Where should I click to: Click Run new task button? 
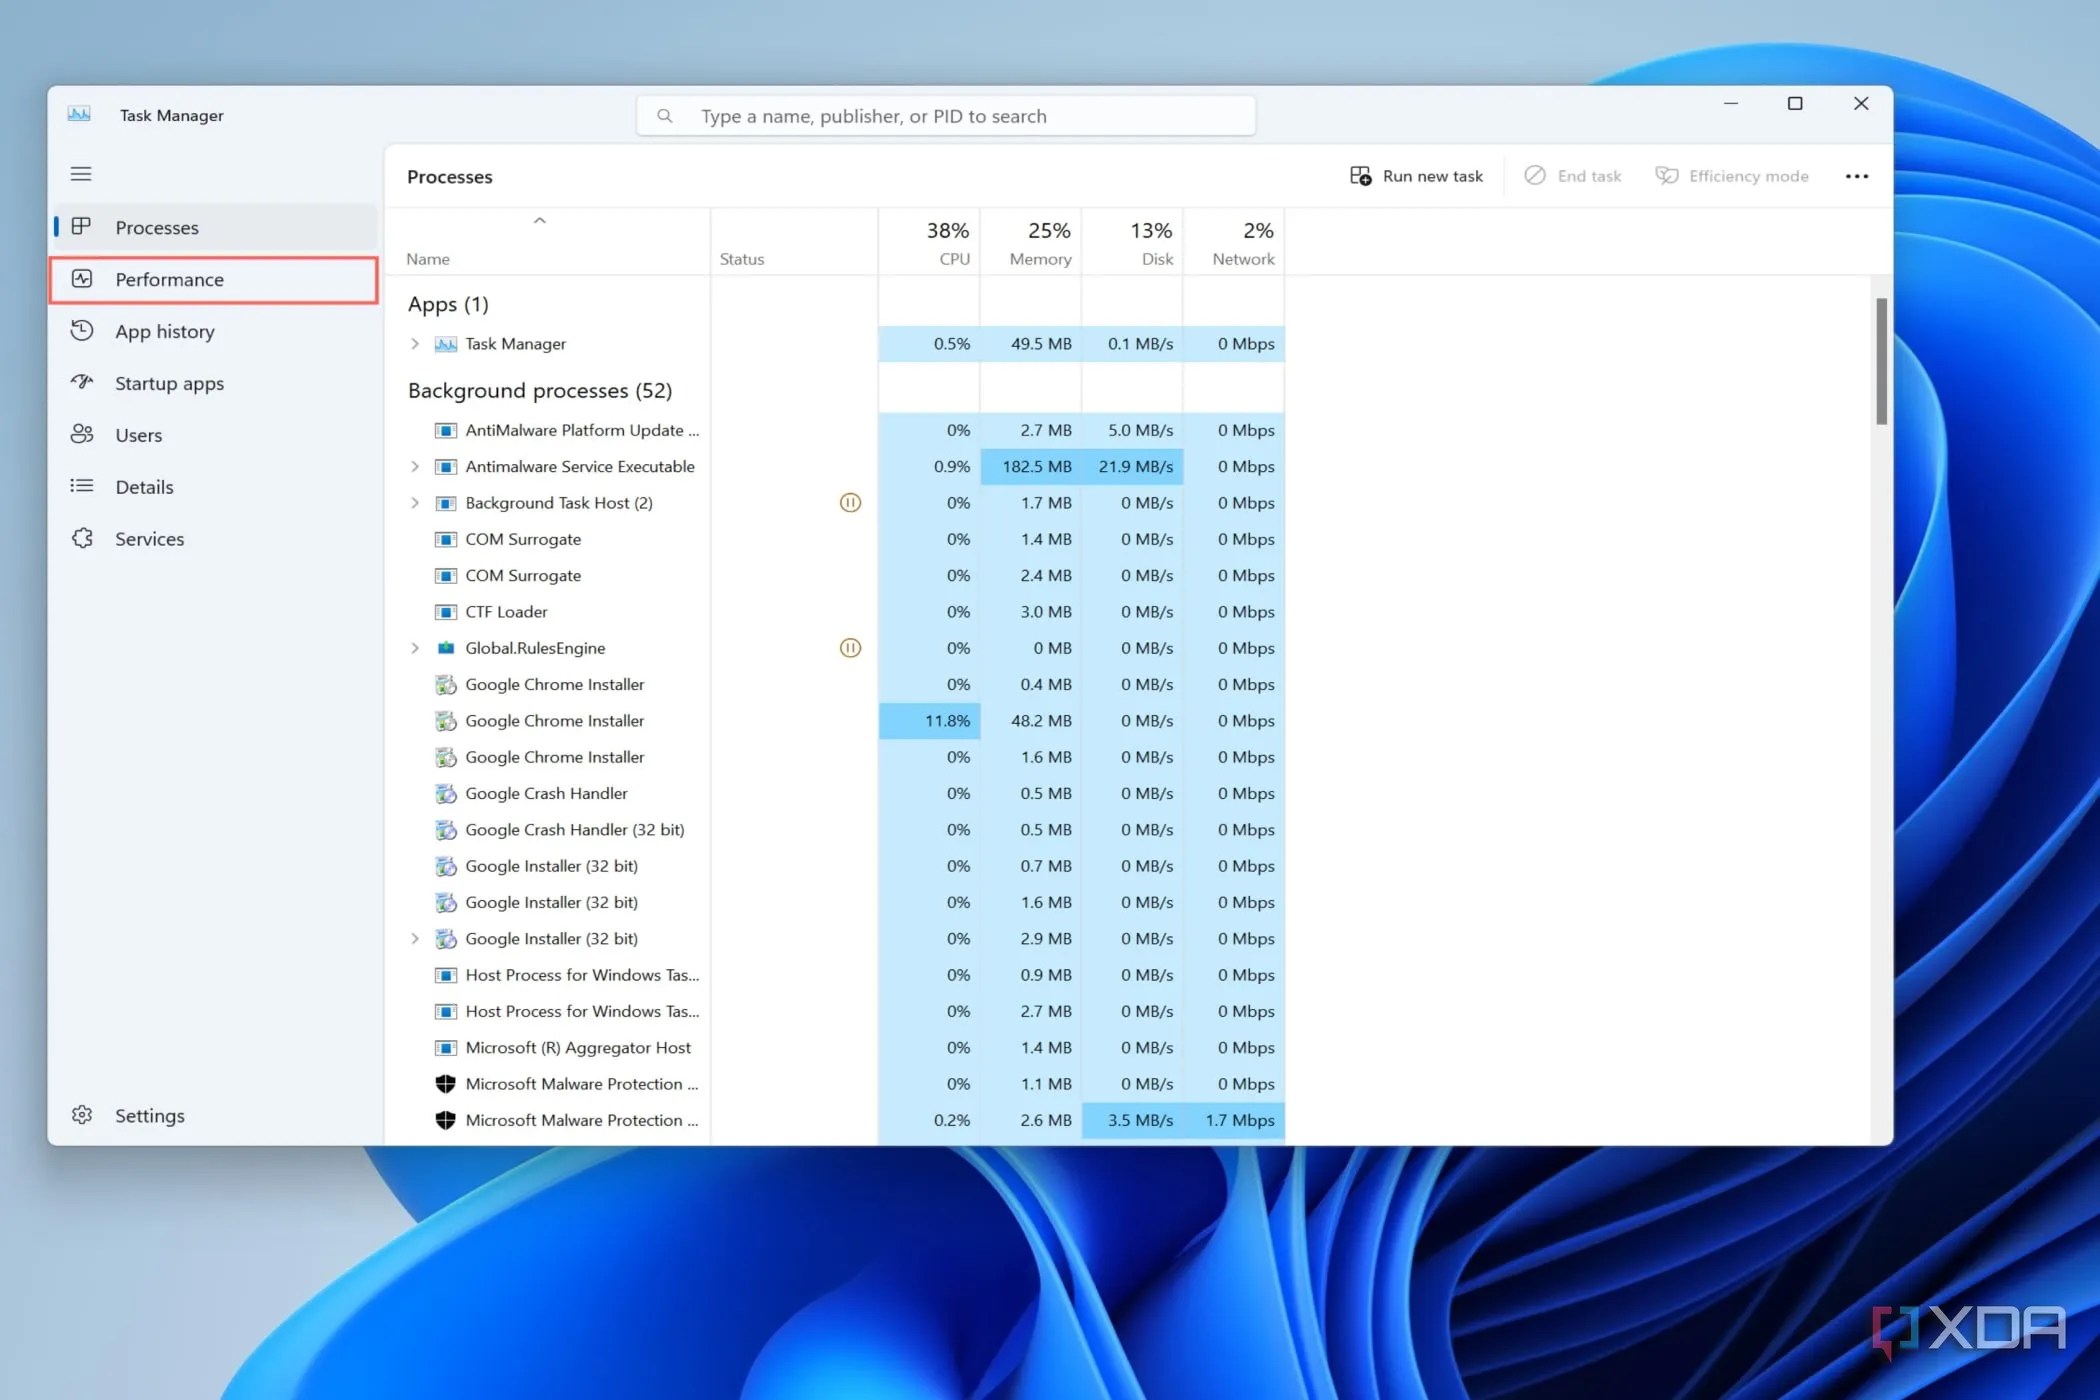[x=1417, y=176]
